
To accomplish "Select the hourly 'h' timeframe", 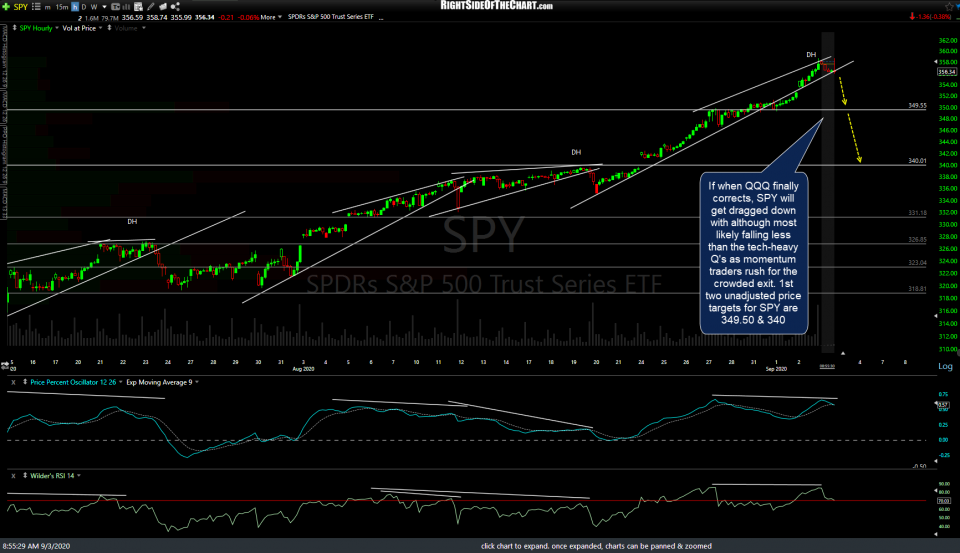I will click(75, 7).
